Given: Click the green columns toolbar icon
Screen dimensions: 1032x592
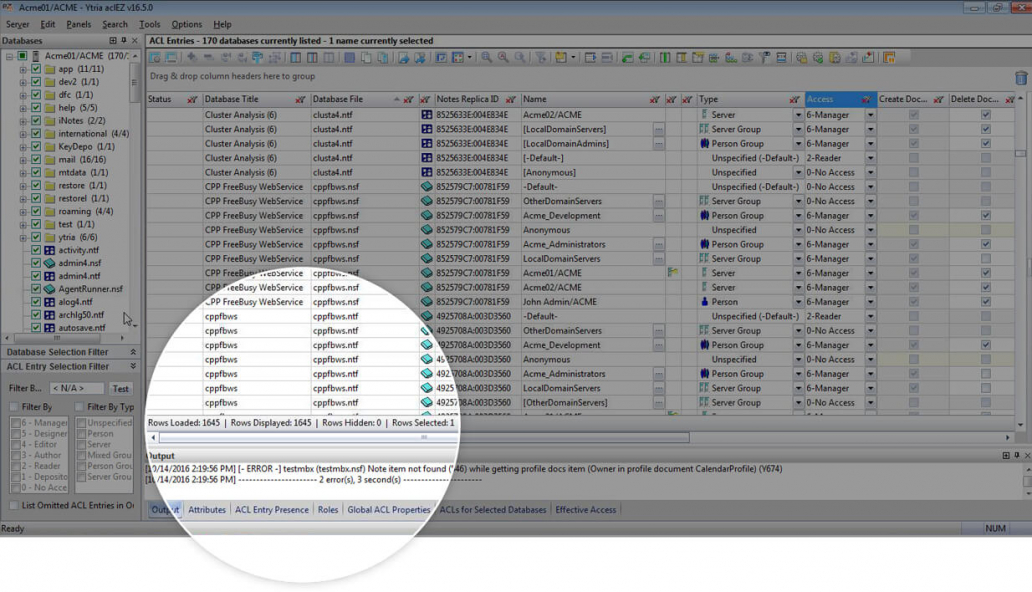Looking at the screenshot, I should point(665,58).
